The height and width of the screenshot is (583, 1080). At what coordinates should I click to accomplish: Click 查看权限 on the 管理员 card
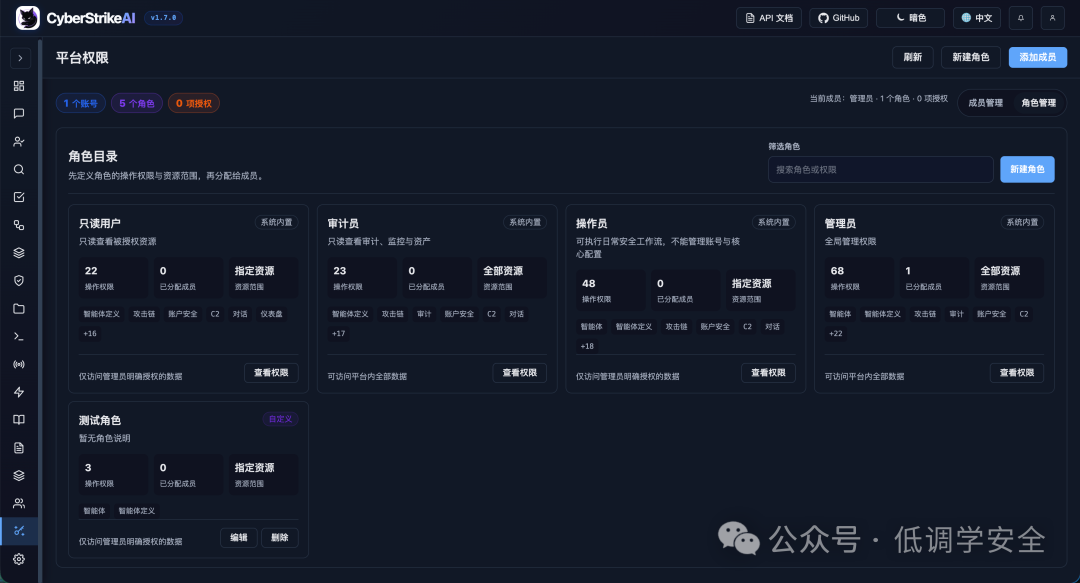click(x=1017, y=373)
